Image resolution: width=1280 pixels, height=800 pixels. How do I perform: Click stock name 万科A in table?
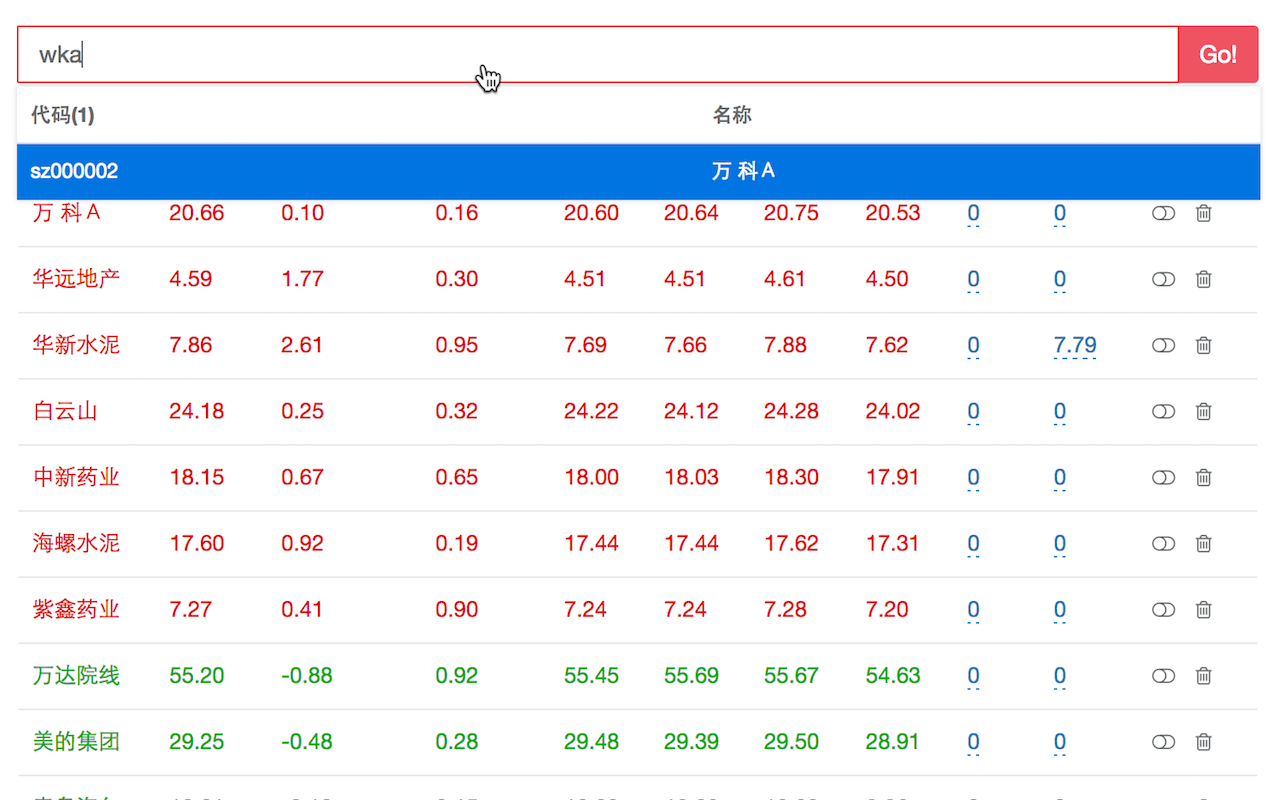(67, 213)
